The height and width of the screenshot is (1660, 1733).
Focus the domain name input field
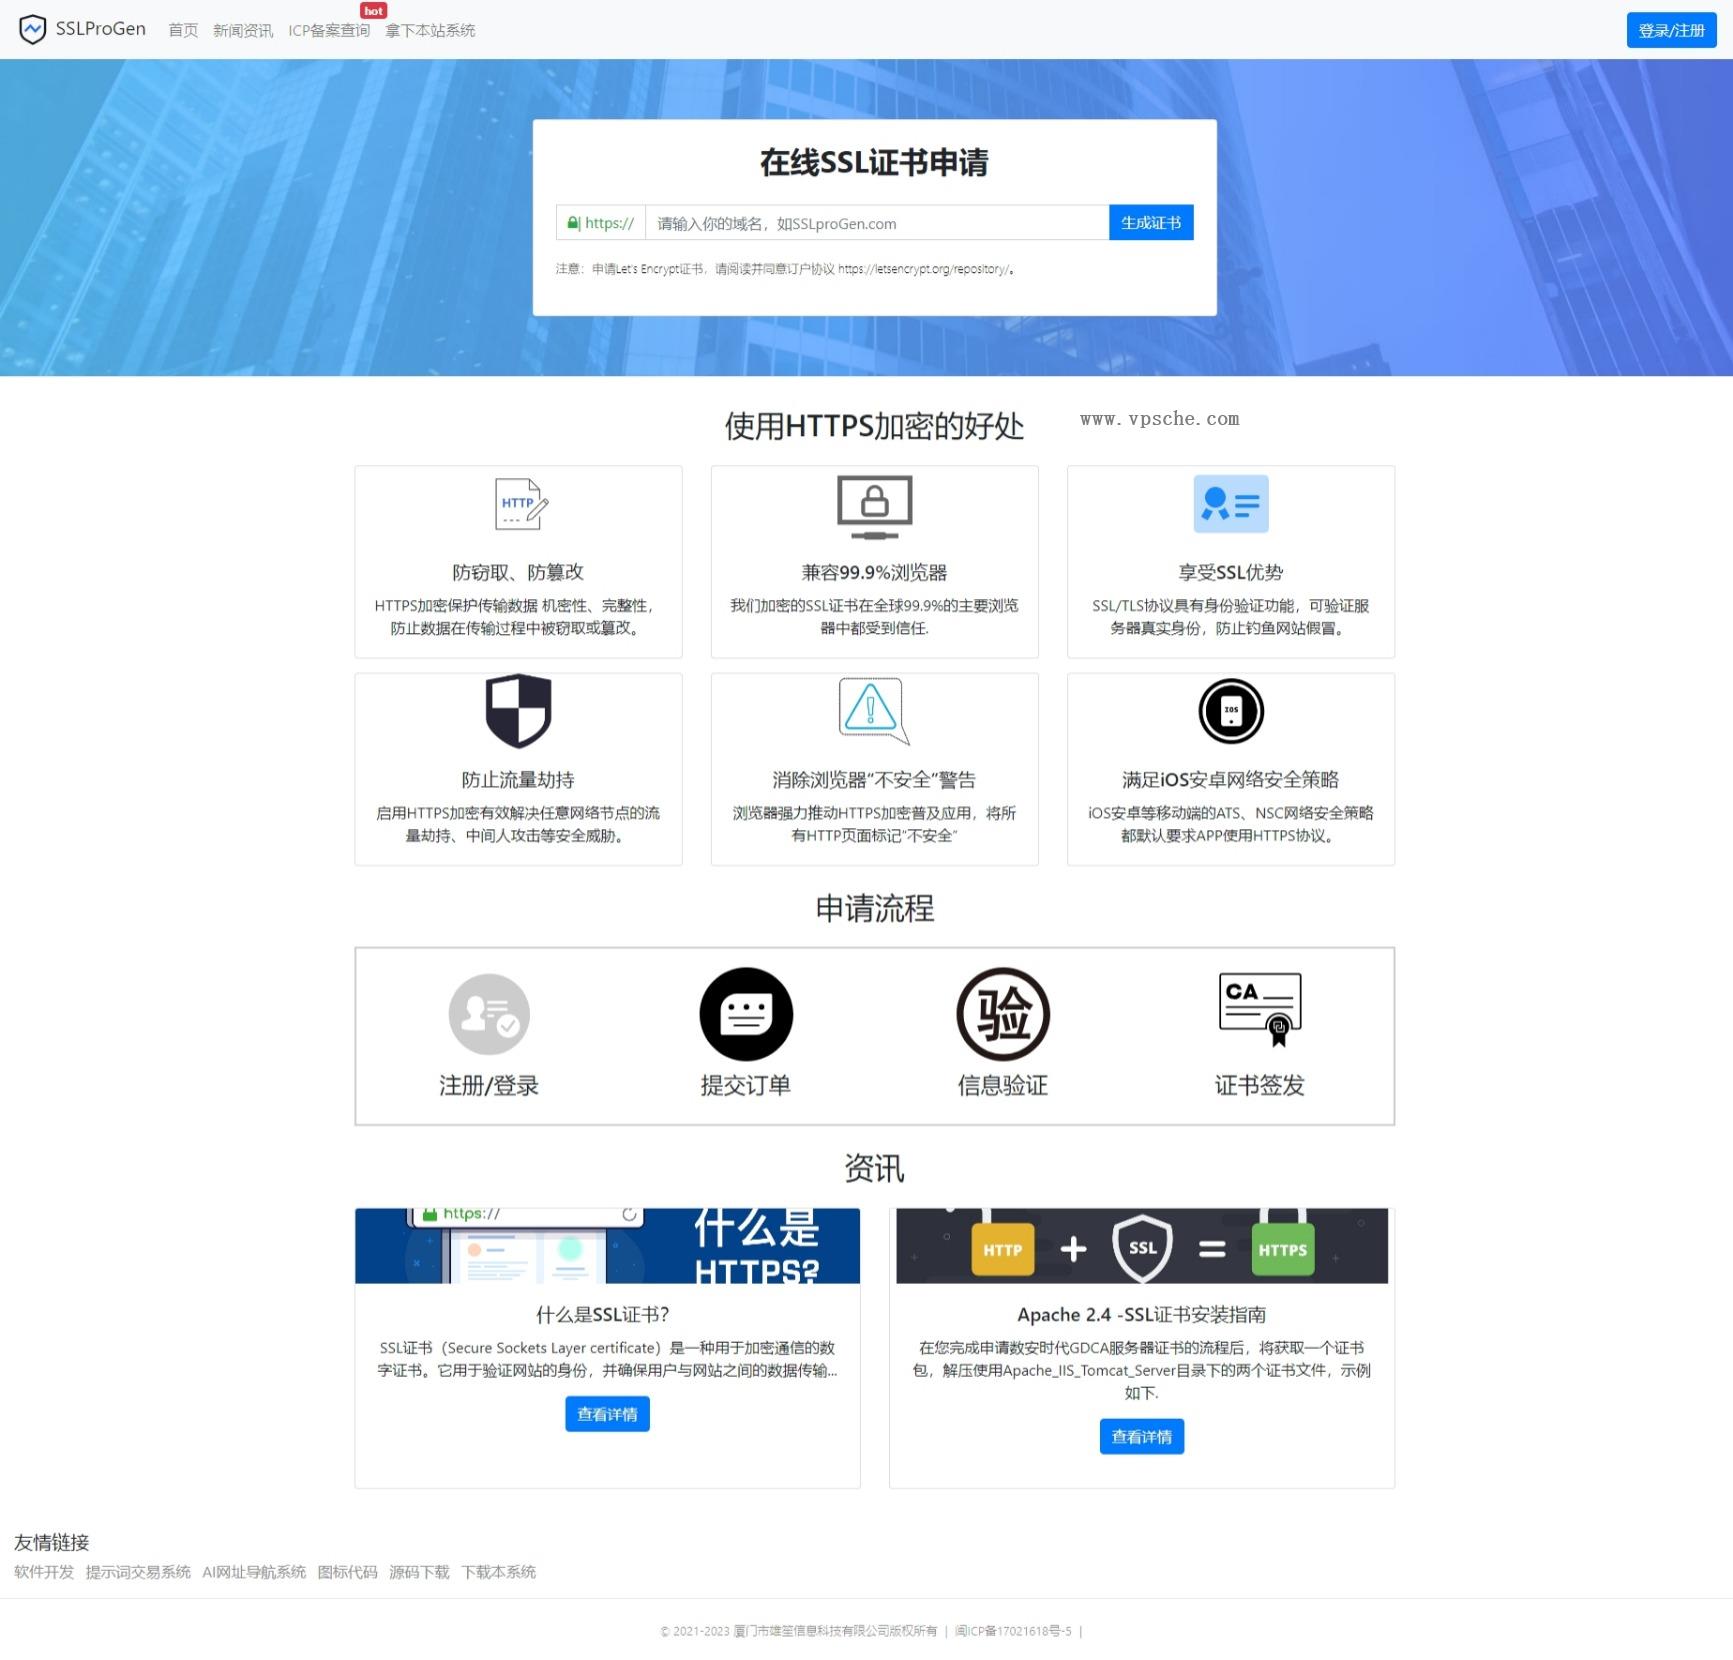tap(876, 223)
